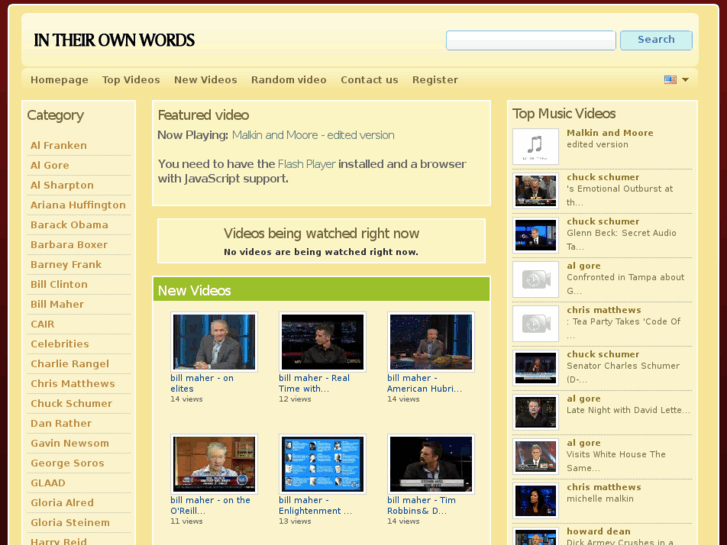Open chuck schumer Senator Charles Schumer thumbnail
The height and width of the screenshot is (545, 727).
(536, 368)
